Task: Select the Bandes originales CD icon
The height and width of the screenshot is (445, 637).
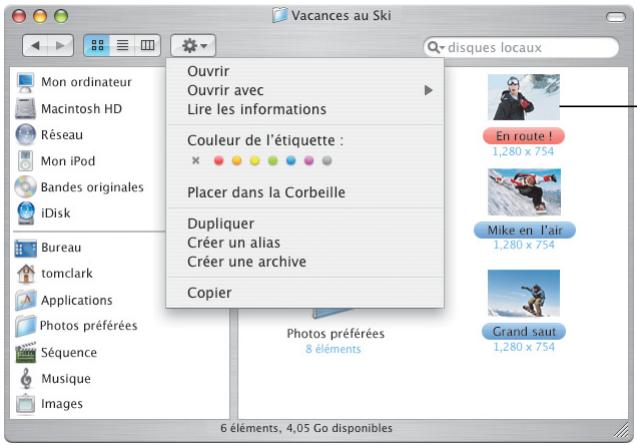Action: [25, 187]
